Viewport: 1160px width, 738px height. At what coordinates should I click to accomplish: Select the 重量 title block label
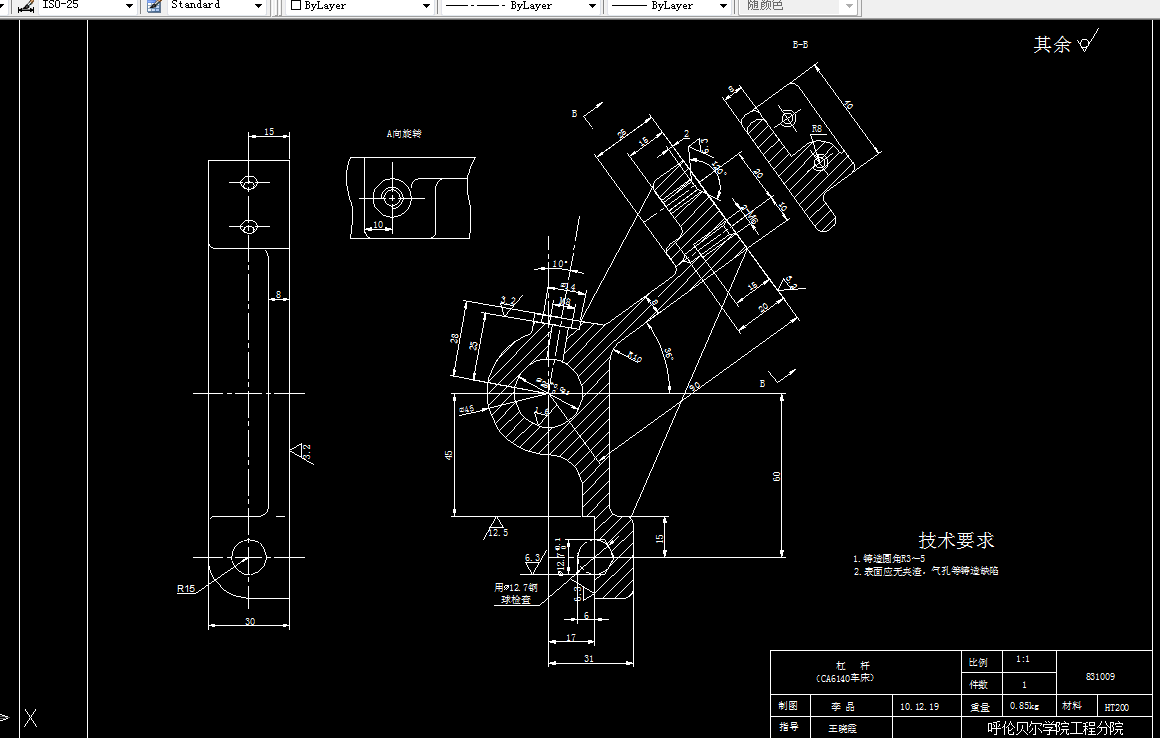[979, 707]
